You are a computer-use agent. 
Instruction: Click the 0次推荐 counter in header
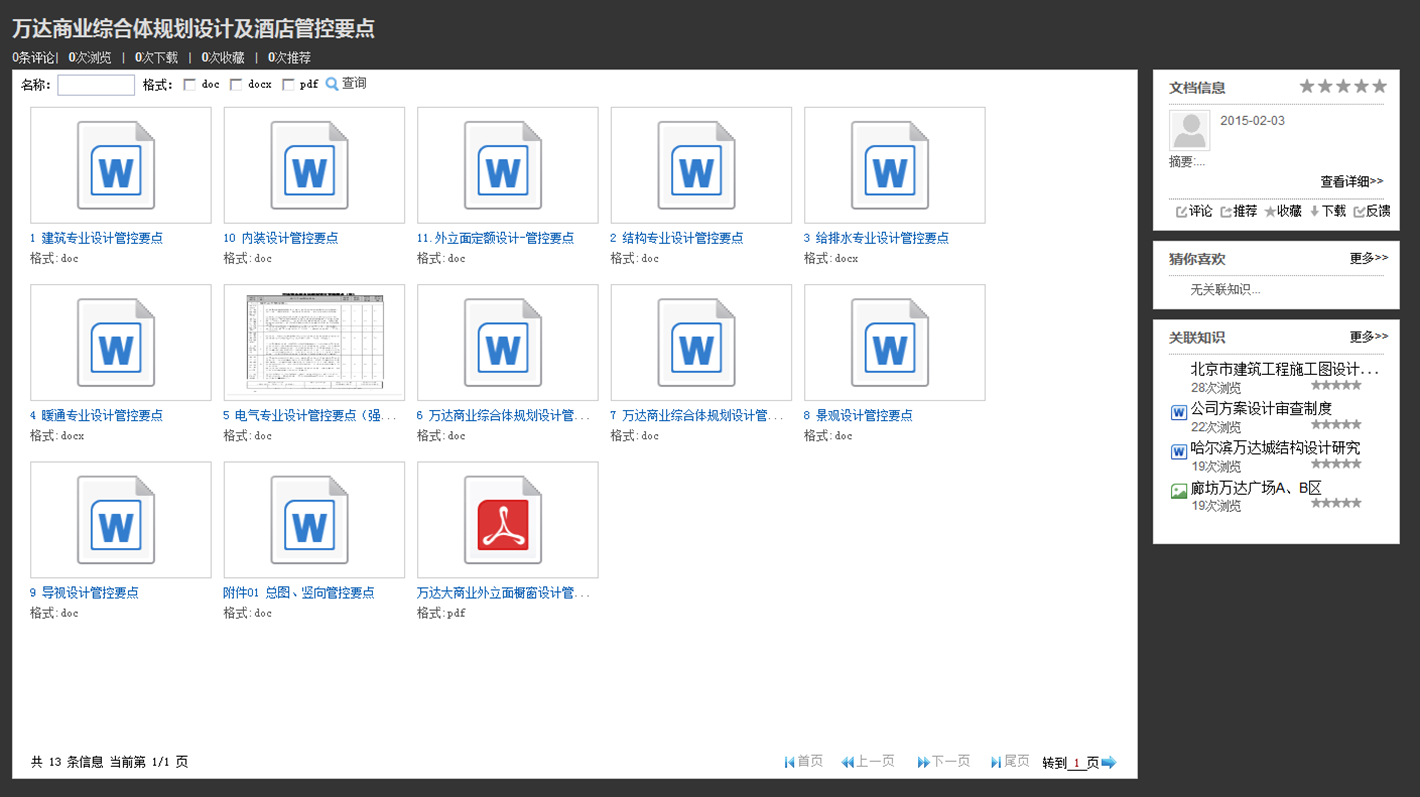(x=290, y=58)
